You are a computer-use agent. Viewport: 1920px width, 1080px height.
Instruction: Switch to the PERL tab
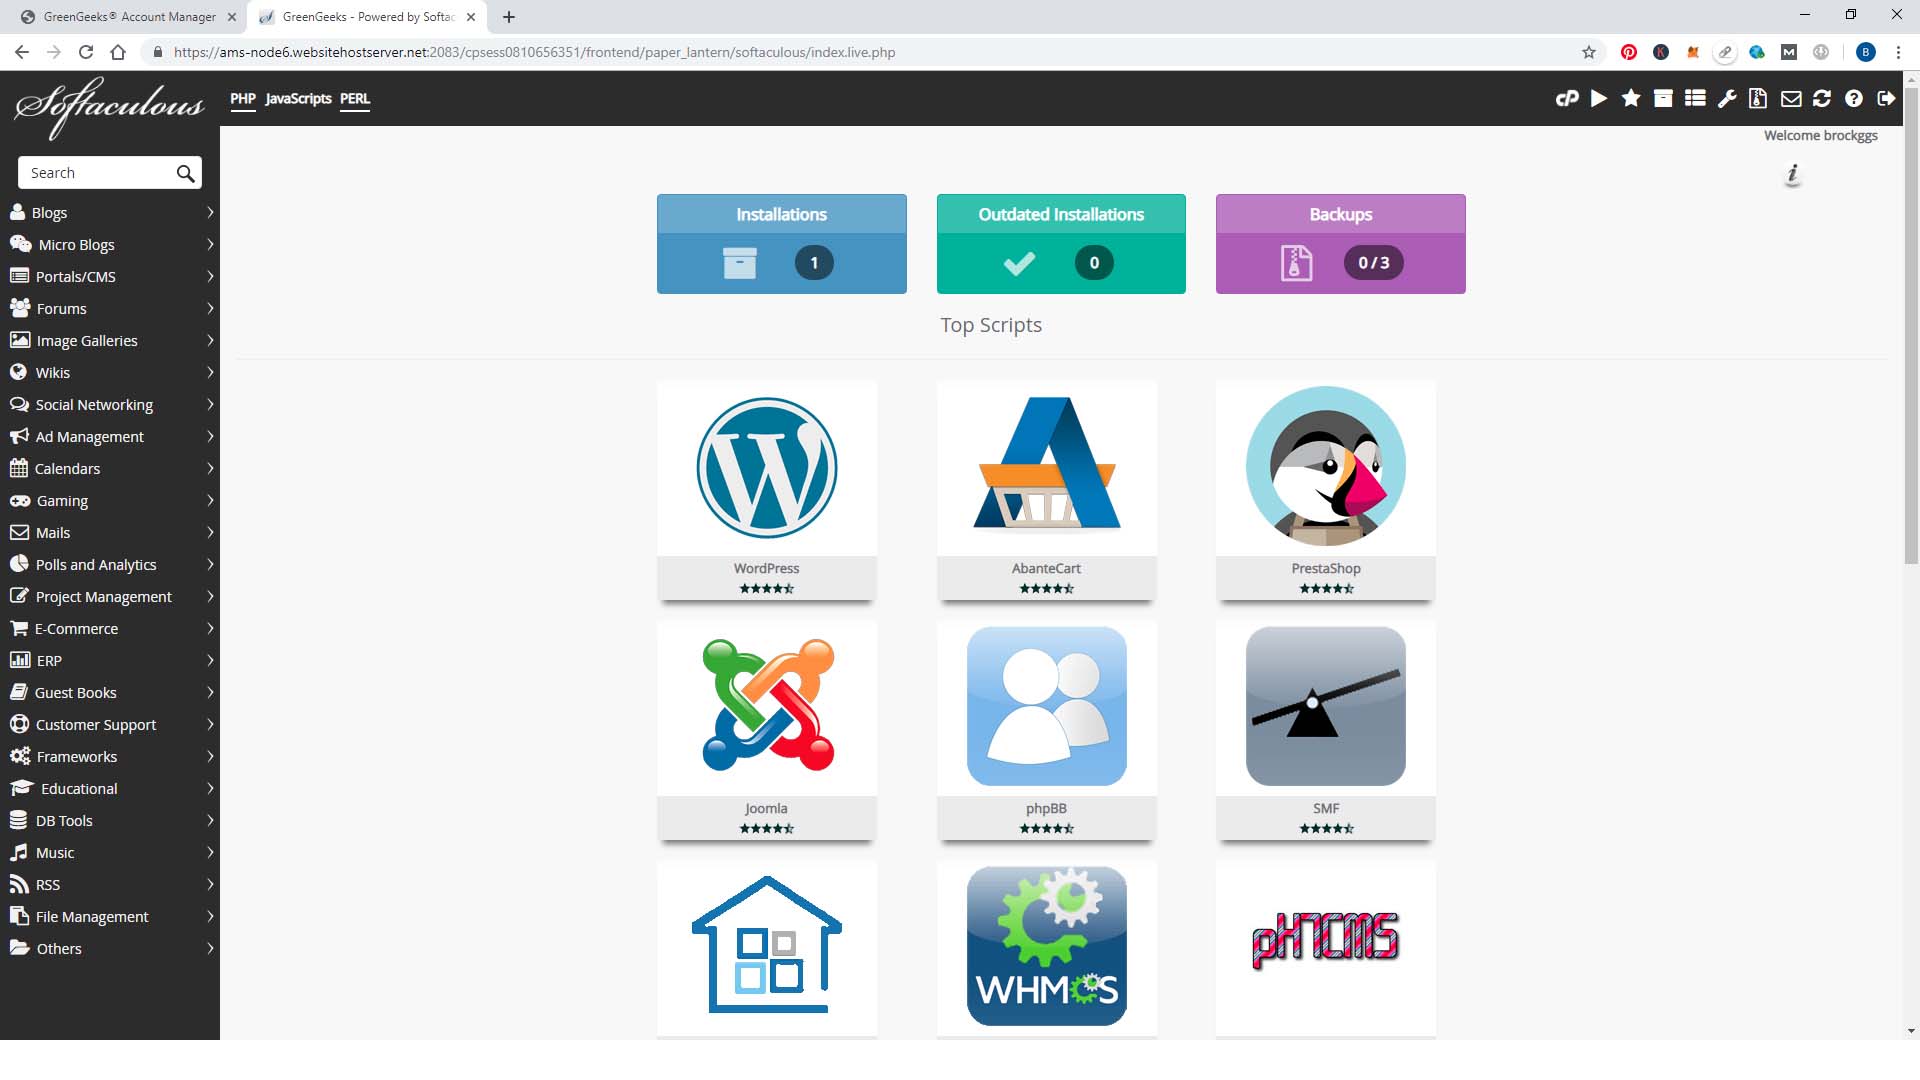click(x=354, y=98)
